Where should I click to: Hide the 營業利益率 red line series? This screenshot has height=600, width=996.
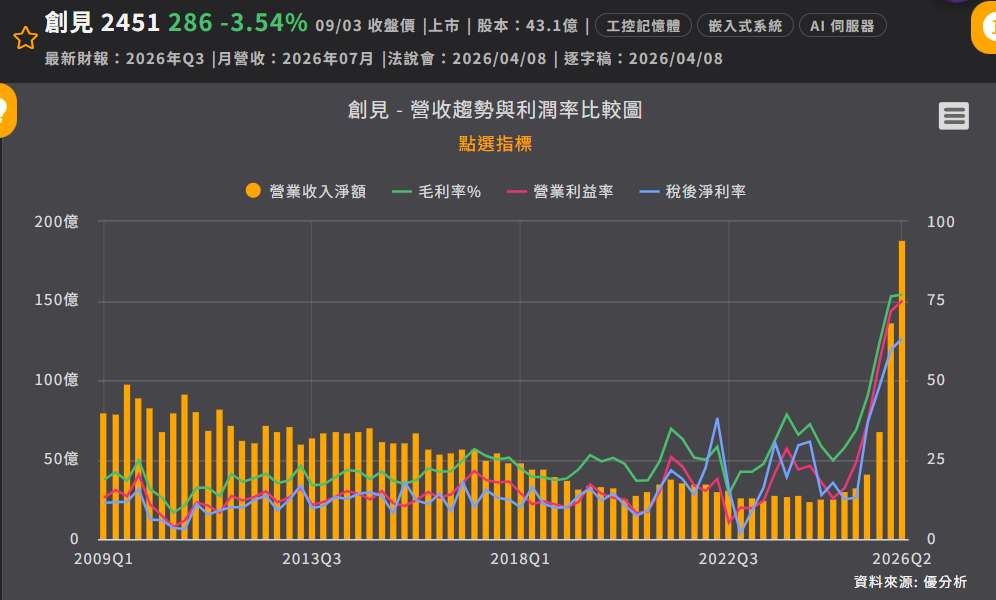pyautogui.click(x=560, y=191)
